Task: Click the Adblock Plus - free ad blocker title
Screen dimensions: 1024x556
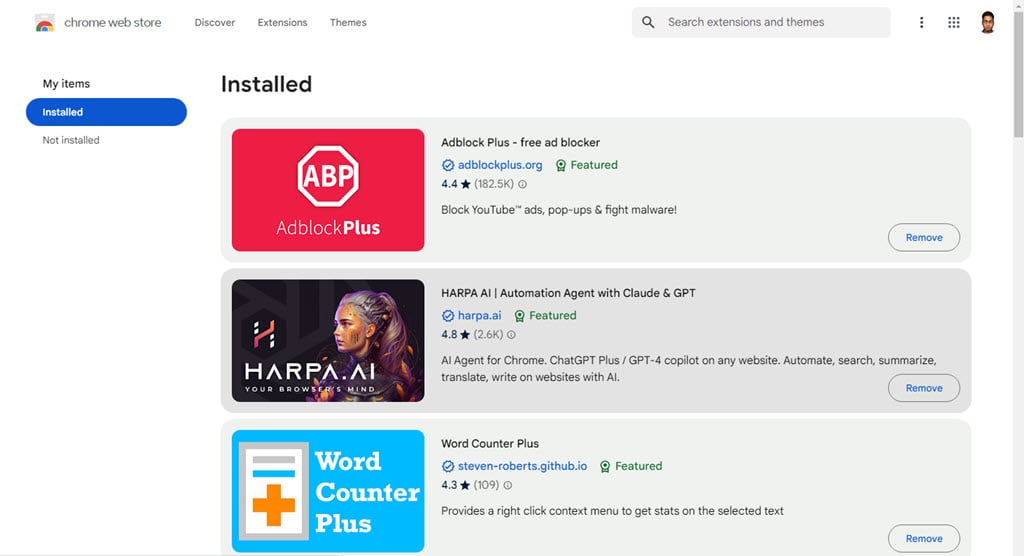Action: click(x=520, y=142)
